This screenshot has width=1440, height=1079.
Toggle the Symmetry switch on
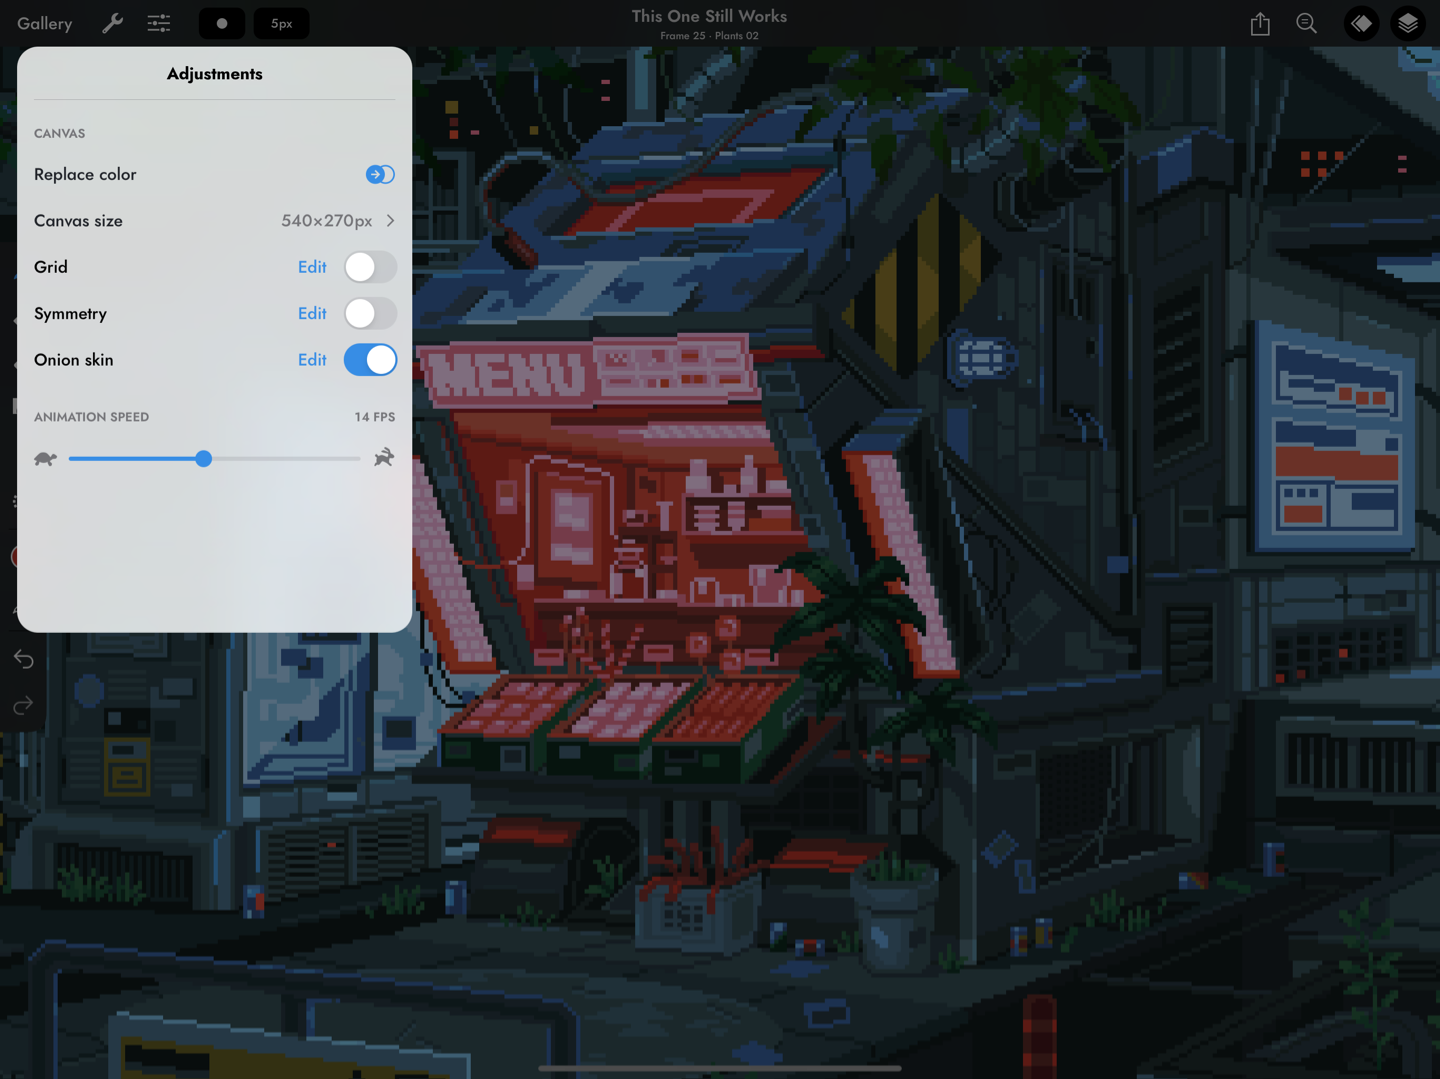point(370,313)
